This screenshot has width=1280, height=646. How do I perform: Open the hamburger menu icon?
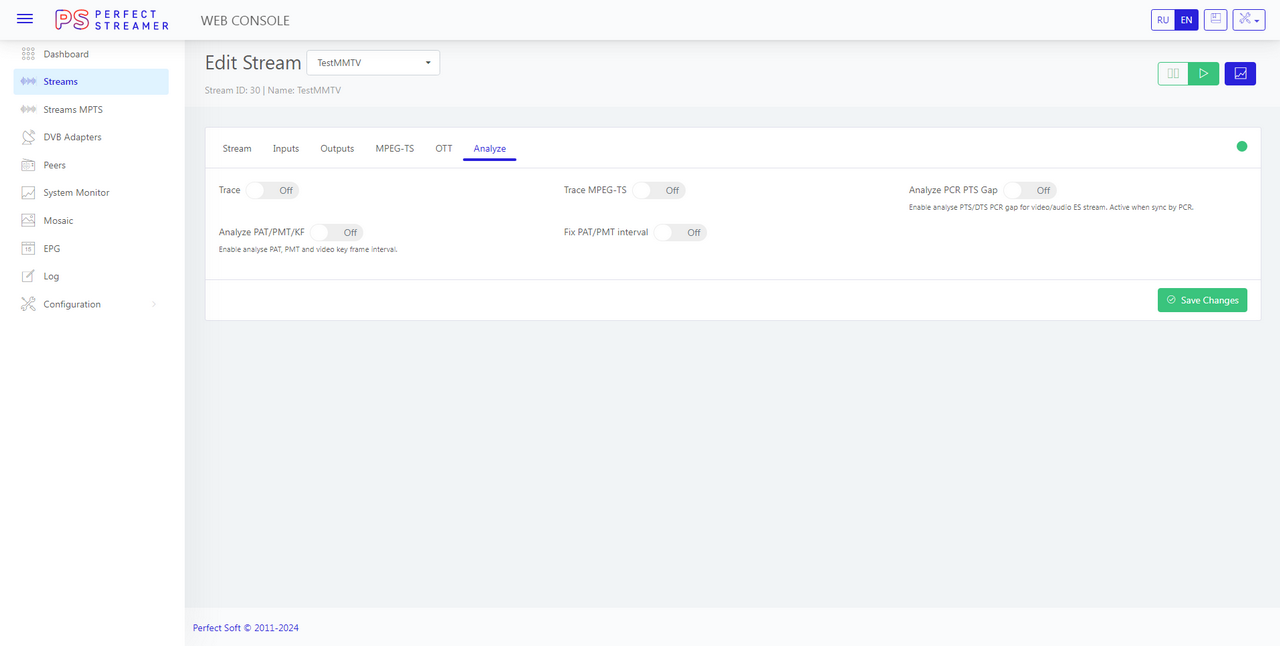click(x=25, y=19)
